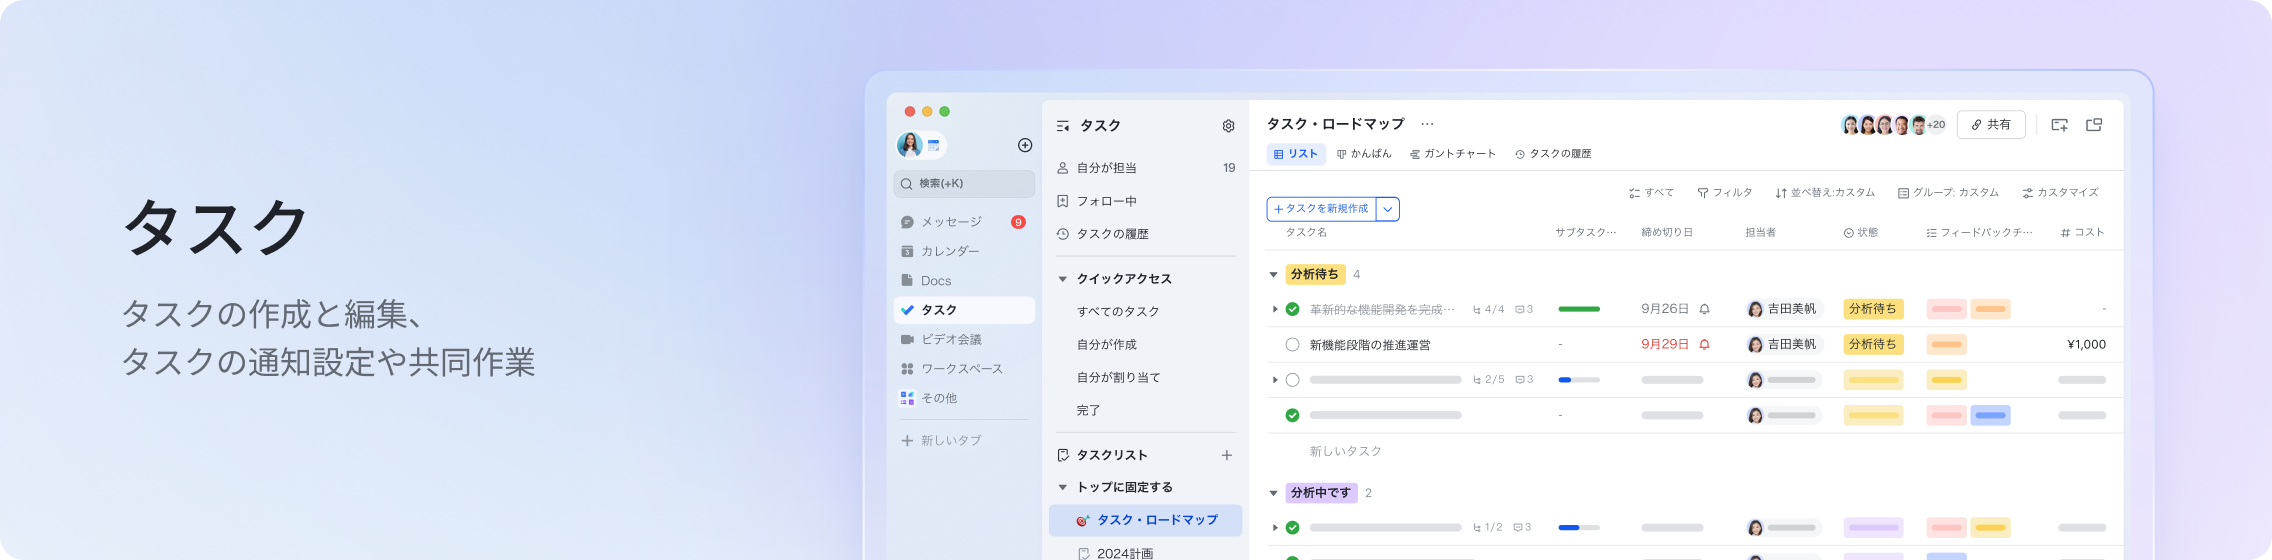
Task: Select タスク・ロードマップ in the task list tree
Action: click(1146, 520)
